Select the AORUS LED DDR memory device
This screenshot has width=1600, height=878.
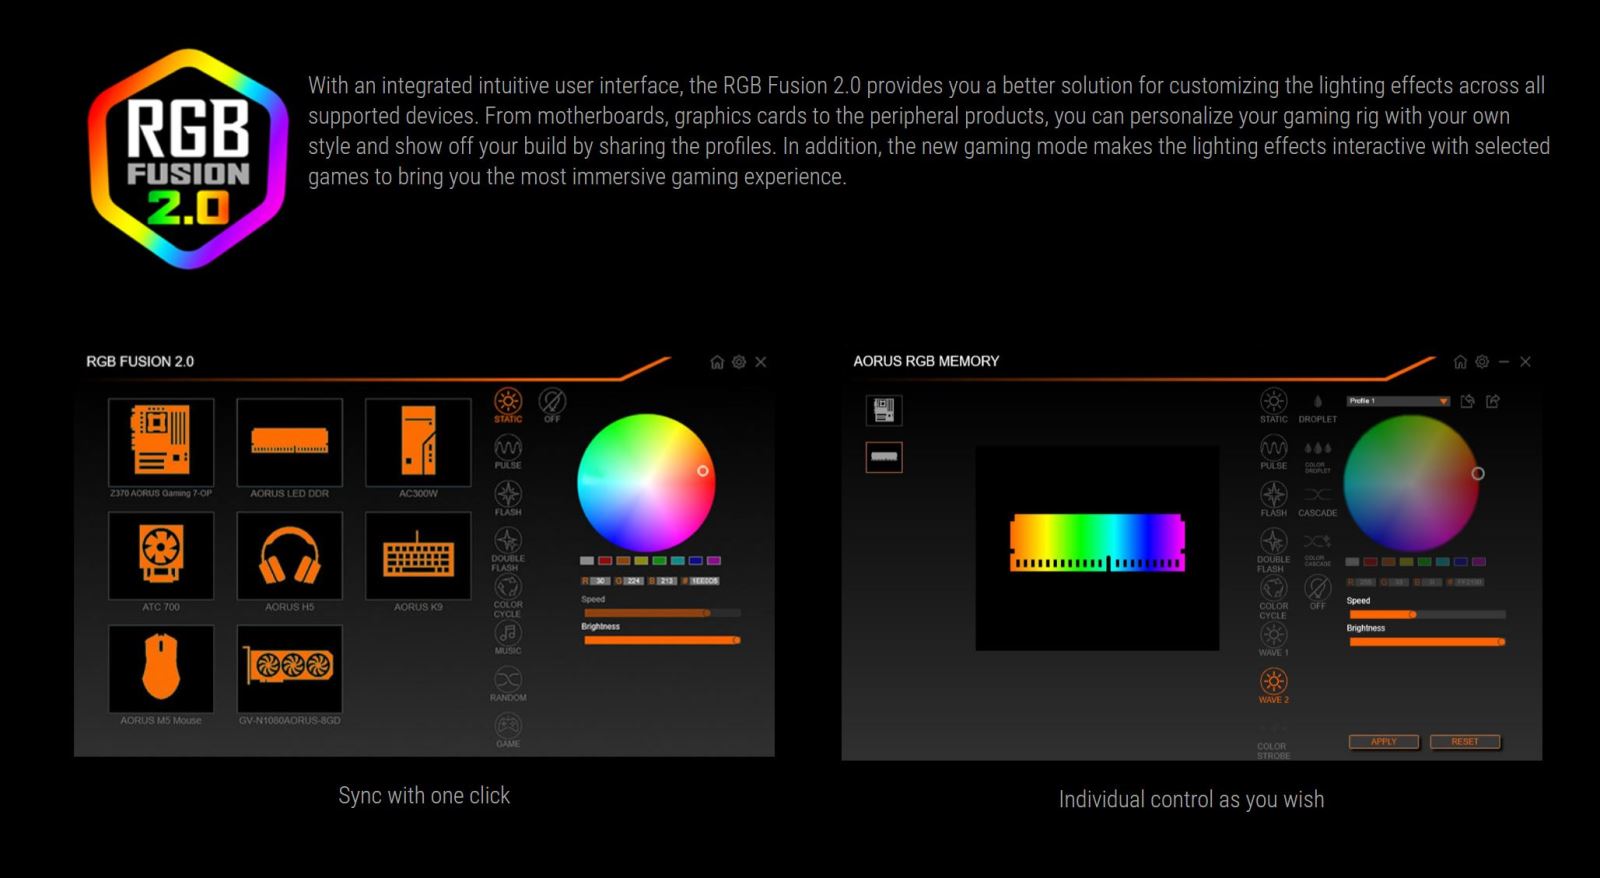290,442
